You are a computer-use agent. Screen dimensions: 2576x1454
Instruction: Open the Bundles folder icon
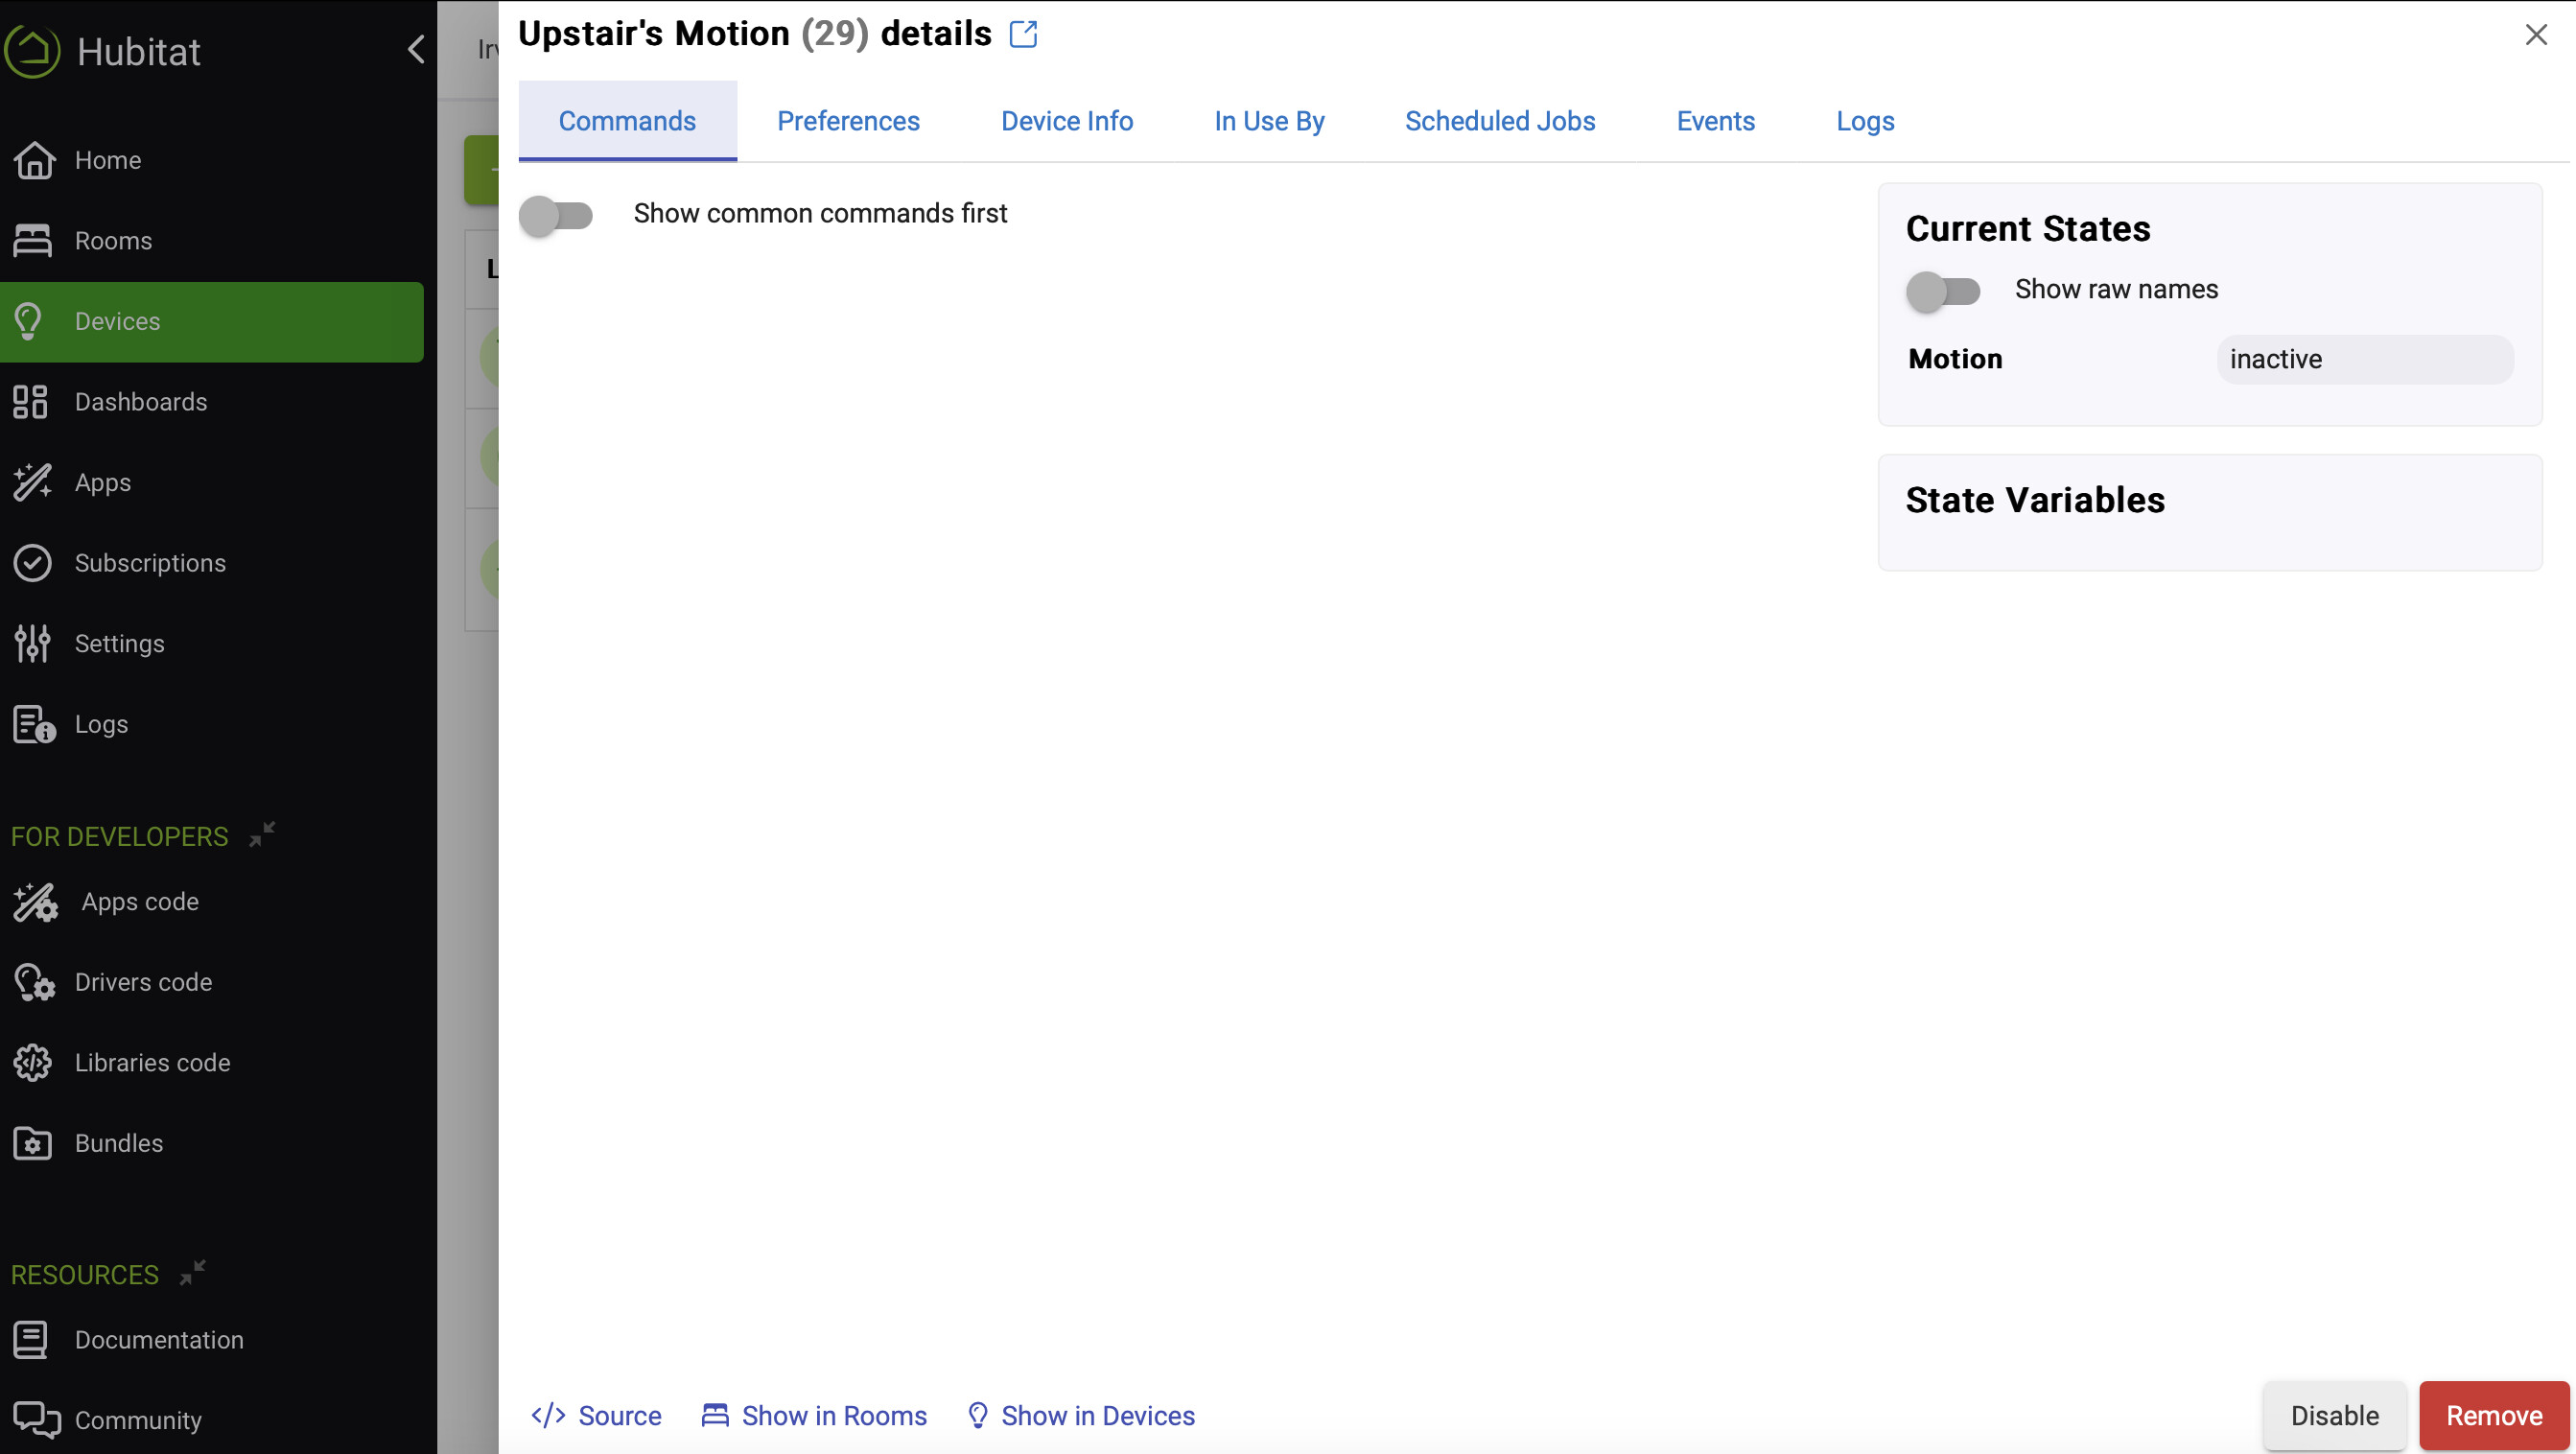[x=33, y=1143]
